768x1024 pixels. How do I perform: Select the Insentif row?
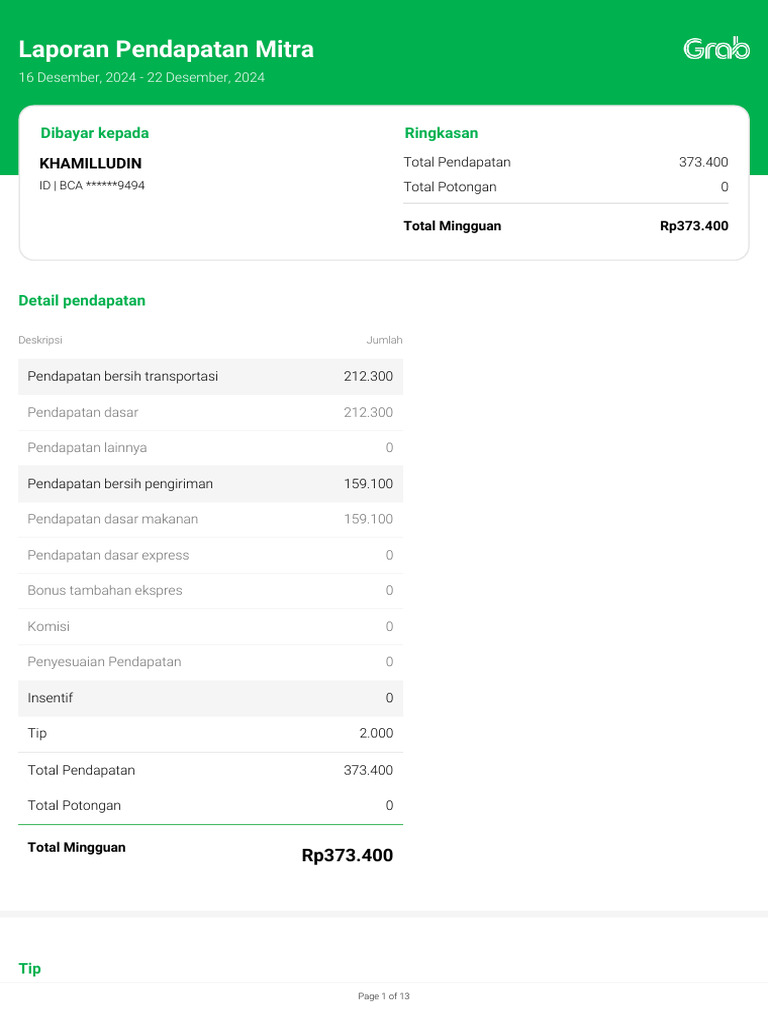point(210,698)
